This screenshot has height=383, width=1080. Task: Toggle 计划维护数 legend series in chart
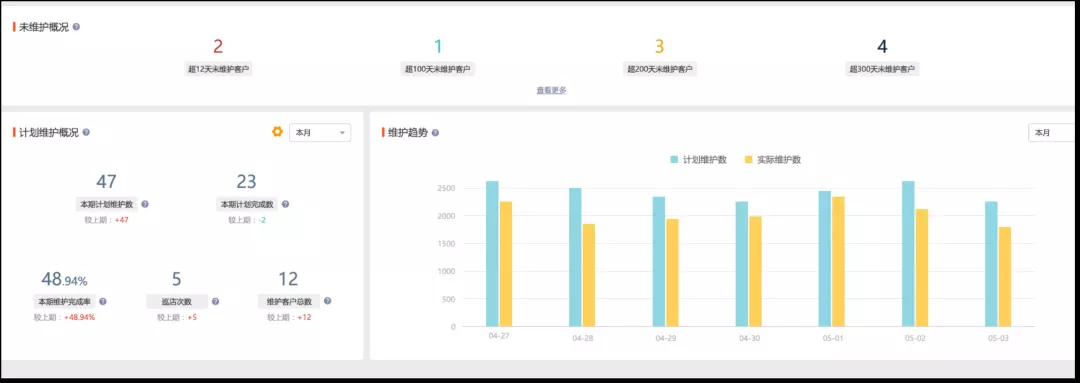coord(698,160)
